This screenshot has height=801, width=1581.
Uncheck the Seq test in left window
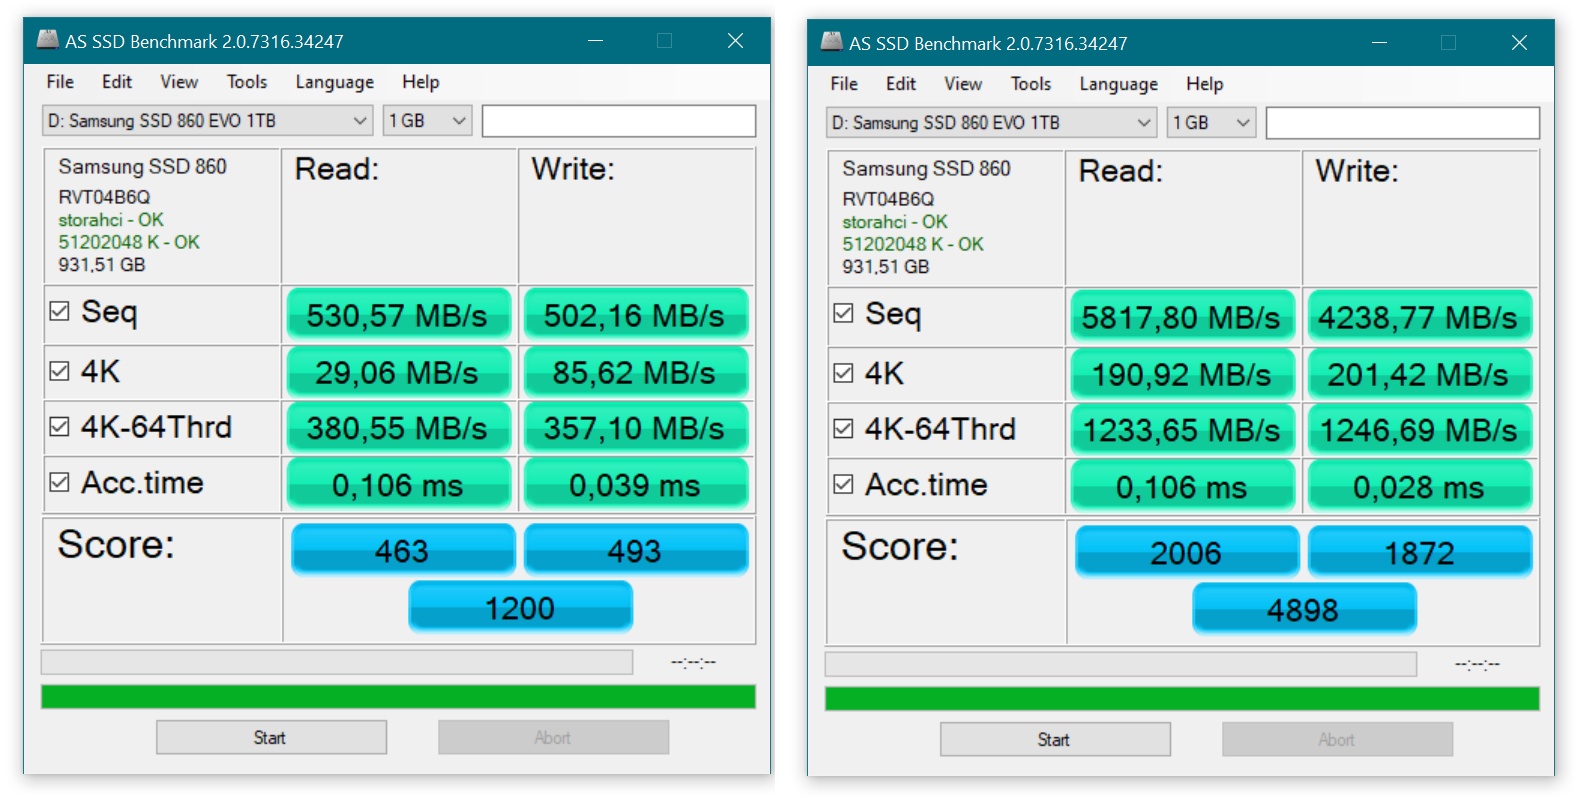[60, 312]
